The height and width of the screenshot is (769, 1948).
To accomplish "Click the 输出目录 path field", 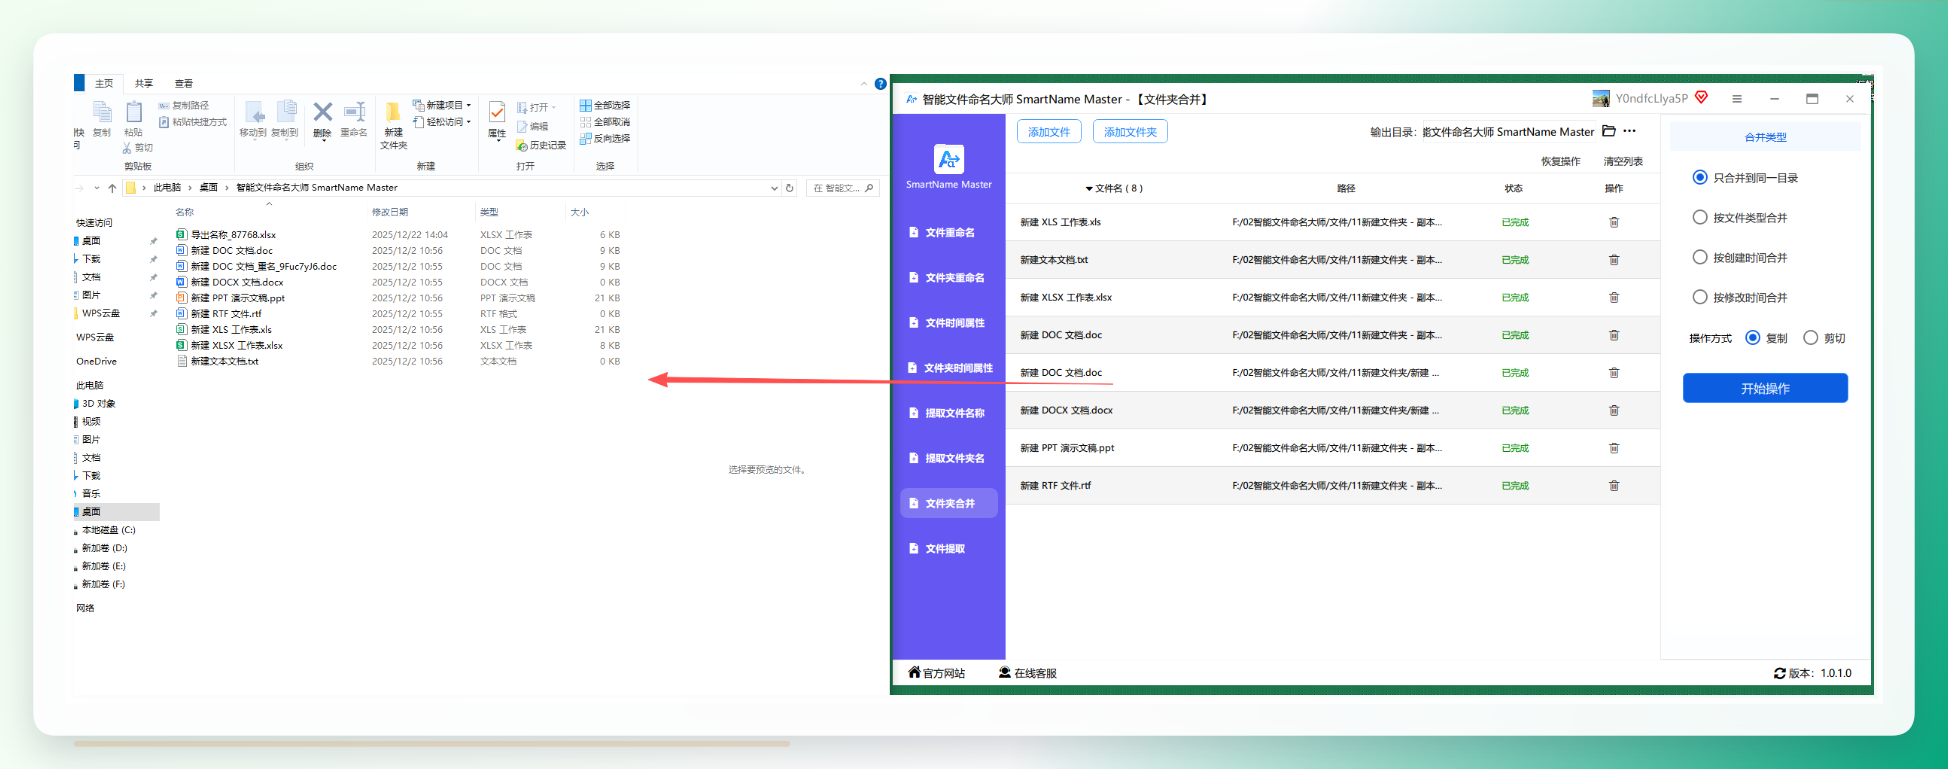I will coord(1507,132).
